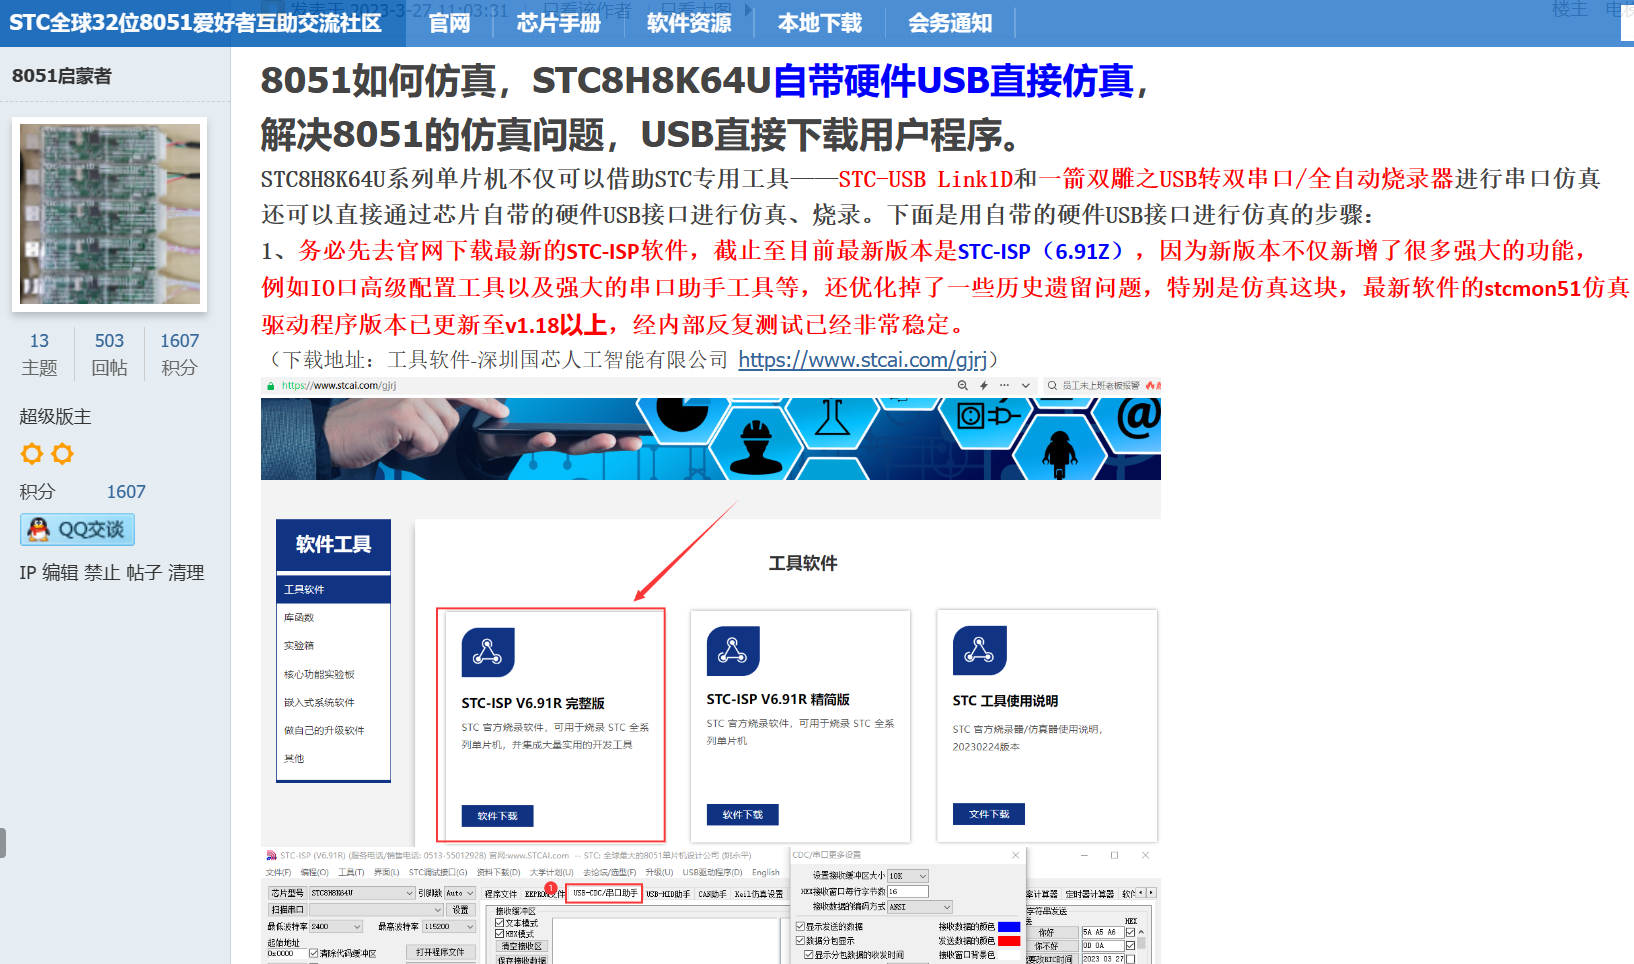Screen dimensions: 1634x964
Task: Open the user profile 8051启蒙者
Action: [x=62, y=76]
